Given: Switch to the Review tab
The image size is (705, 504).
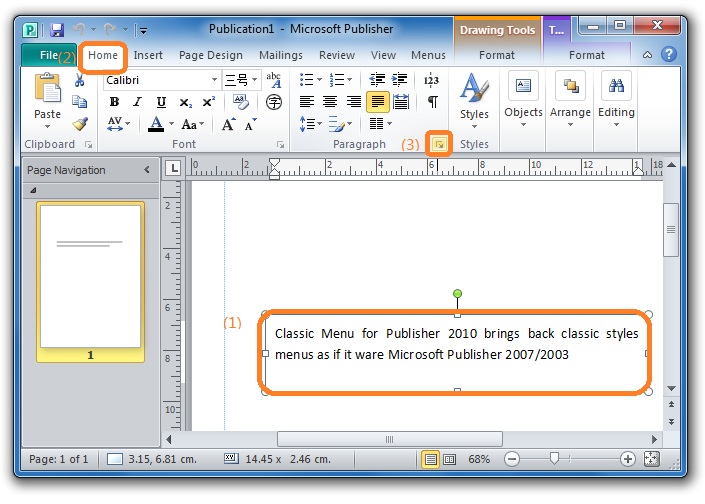Looking at the screenshot, I should (x=337, y=55).
